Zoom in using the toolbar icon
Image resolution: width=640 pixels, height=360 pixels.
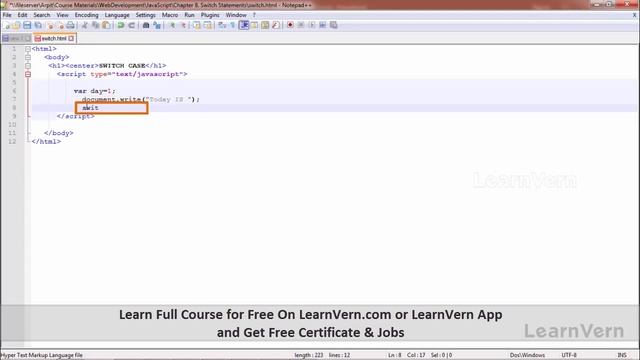point(172,25)
